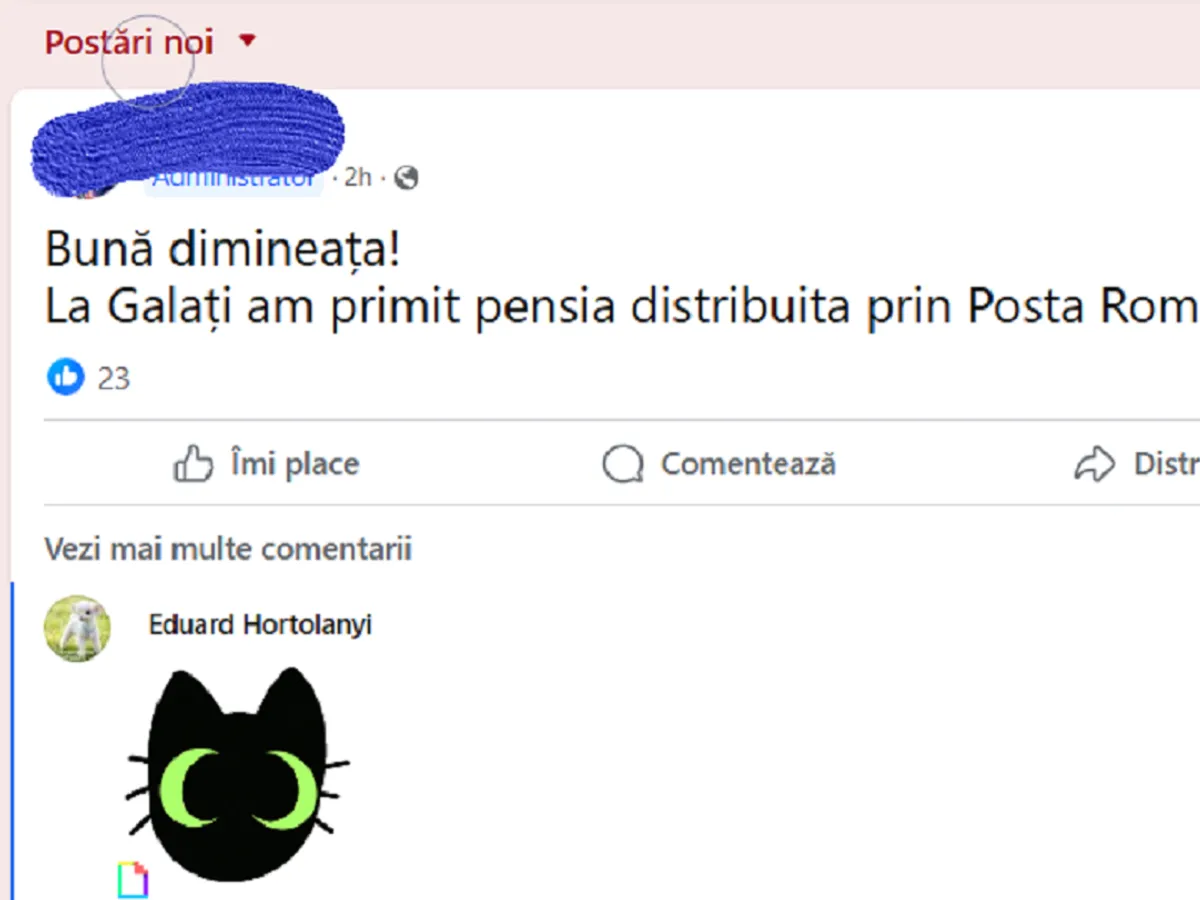The image size is (1200, 900).
Task: View the 23 reactions count
Action: (114, 378)
